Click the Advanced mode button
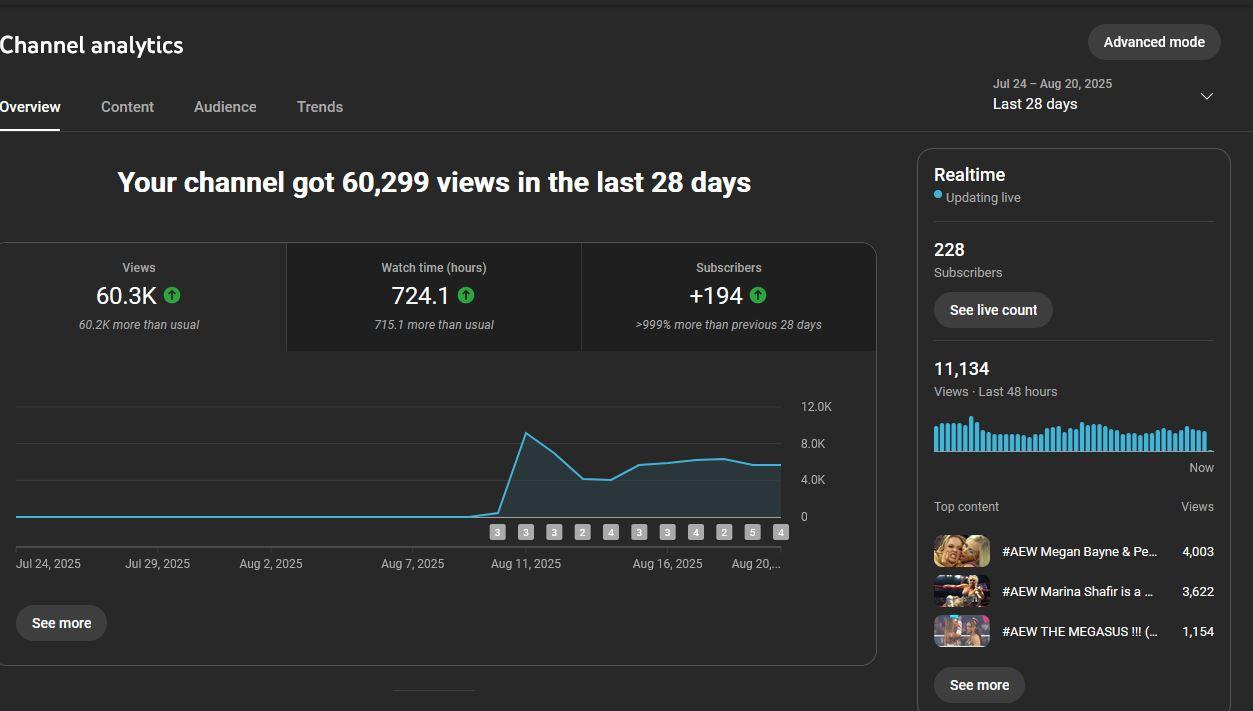This screenshot has height=711, width=1253. (x=1153, y=42)
